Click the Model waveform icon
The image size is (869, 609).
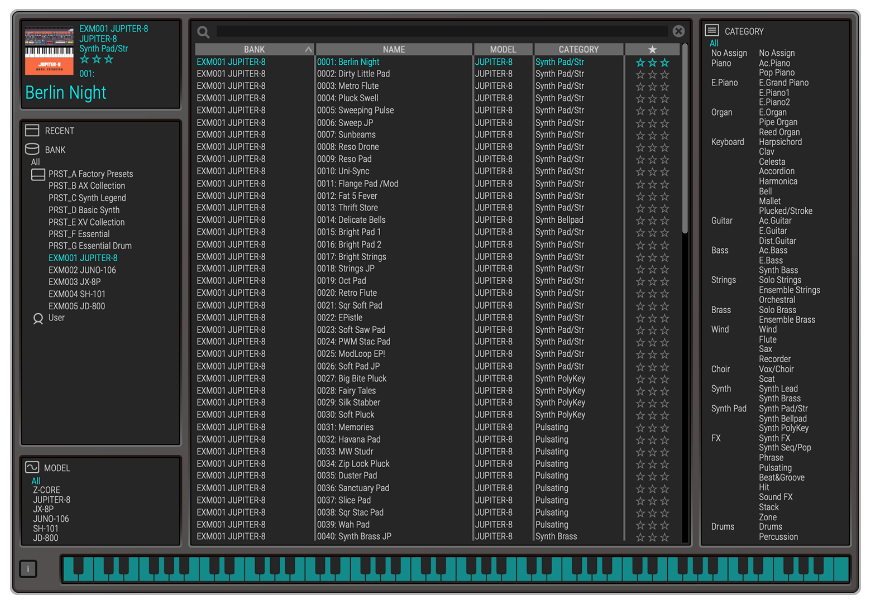(32, 467)
